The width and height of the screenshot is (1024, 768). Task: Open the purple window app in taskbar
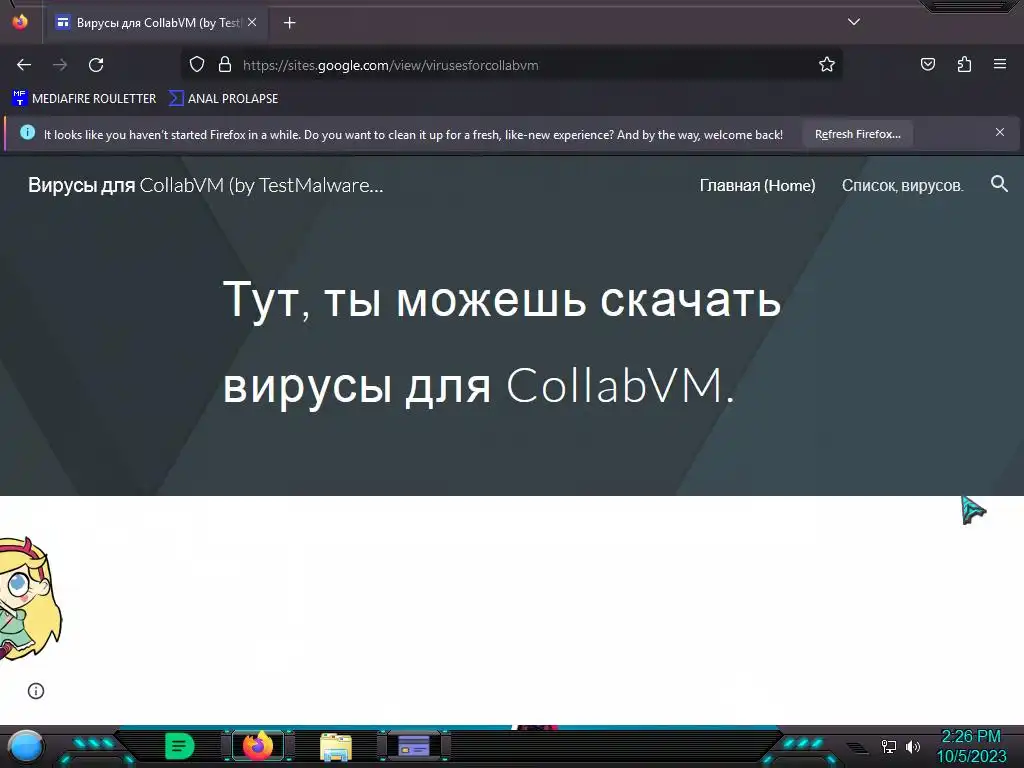[x=414, y=745]
